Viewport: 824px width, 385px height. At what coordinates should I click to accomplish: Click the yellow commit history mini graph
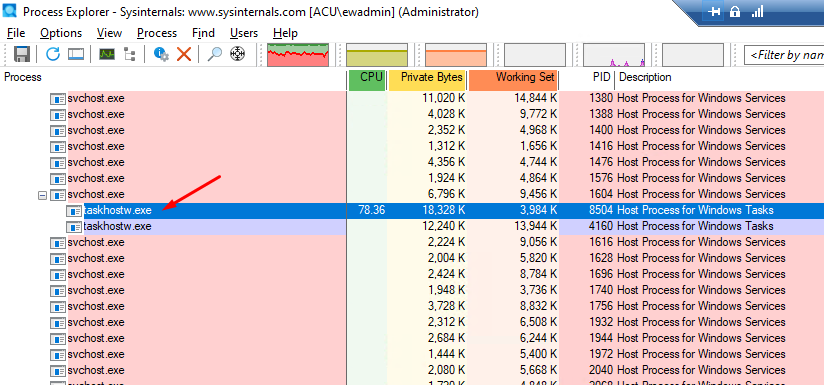point(377,55)
